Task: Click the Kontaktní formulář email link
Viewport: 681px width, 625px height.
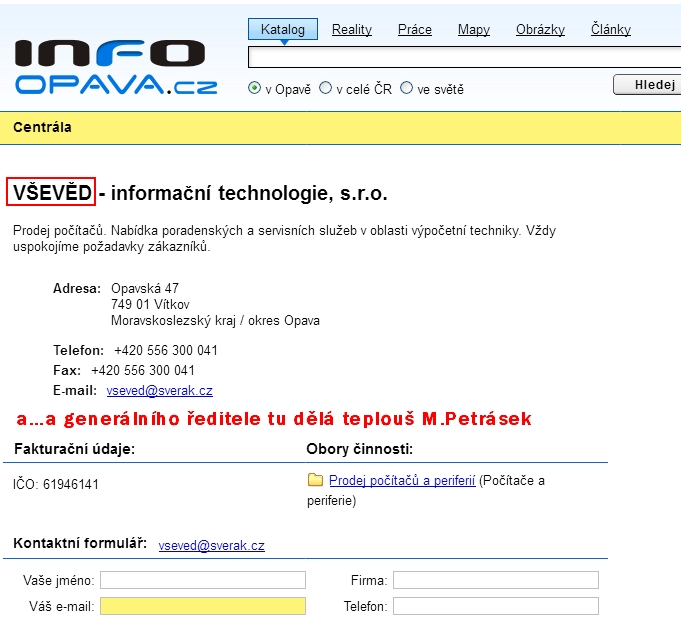Action: pyautogui.click(x=212, y=545)
